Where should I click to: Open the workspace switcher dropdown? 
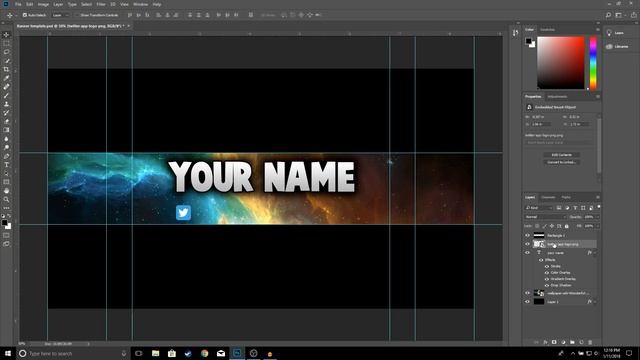[620, 15]
